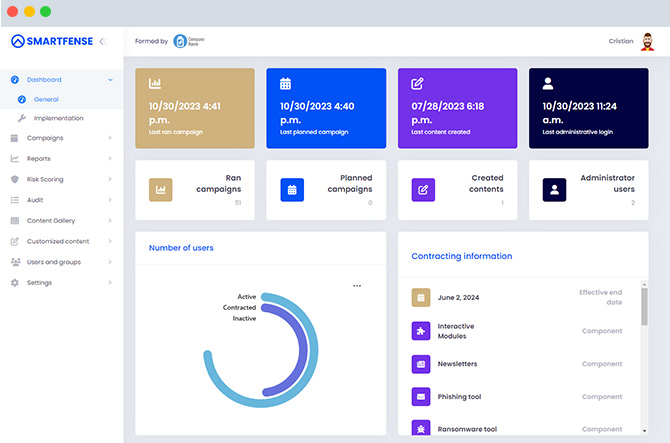The image size is (670, 443).
Task: Click the Last ran campaign card
Action: click(195, 109)
